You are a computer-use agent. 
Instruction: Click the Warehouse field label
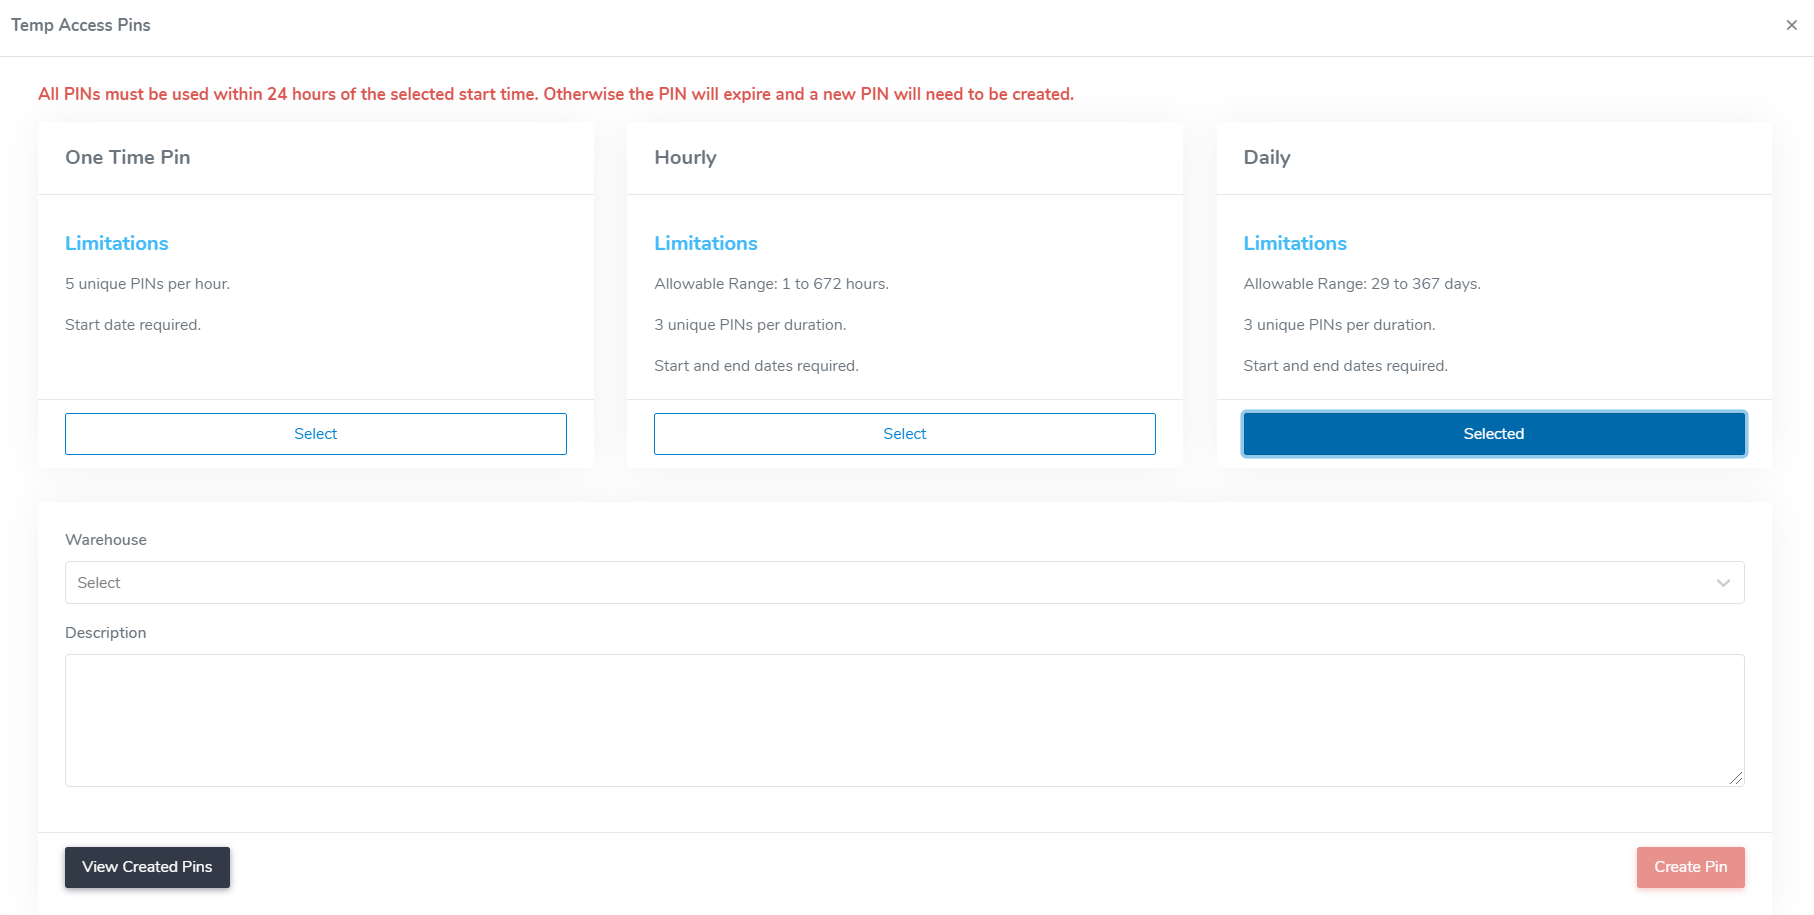tap(106, 540)
